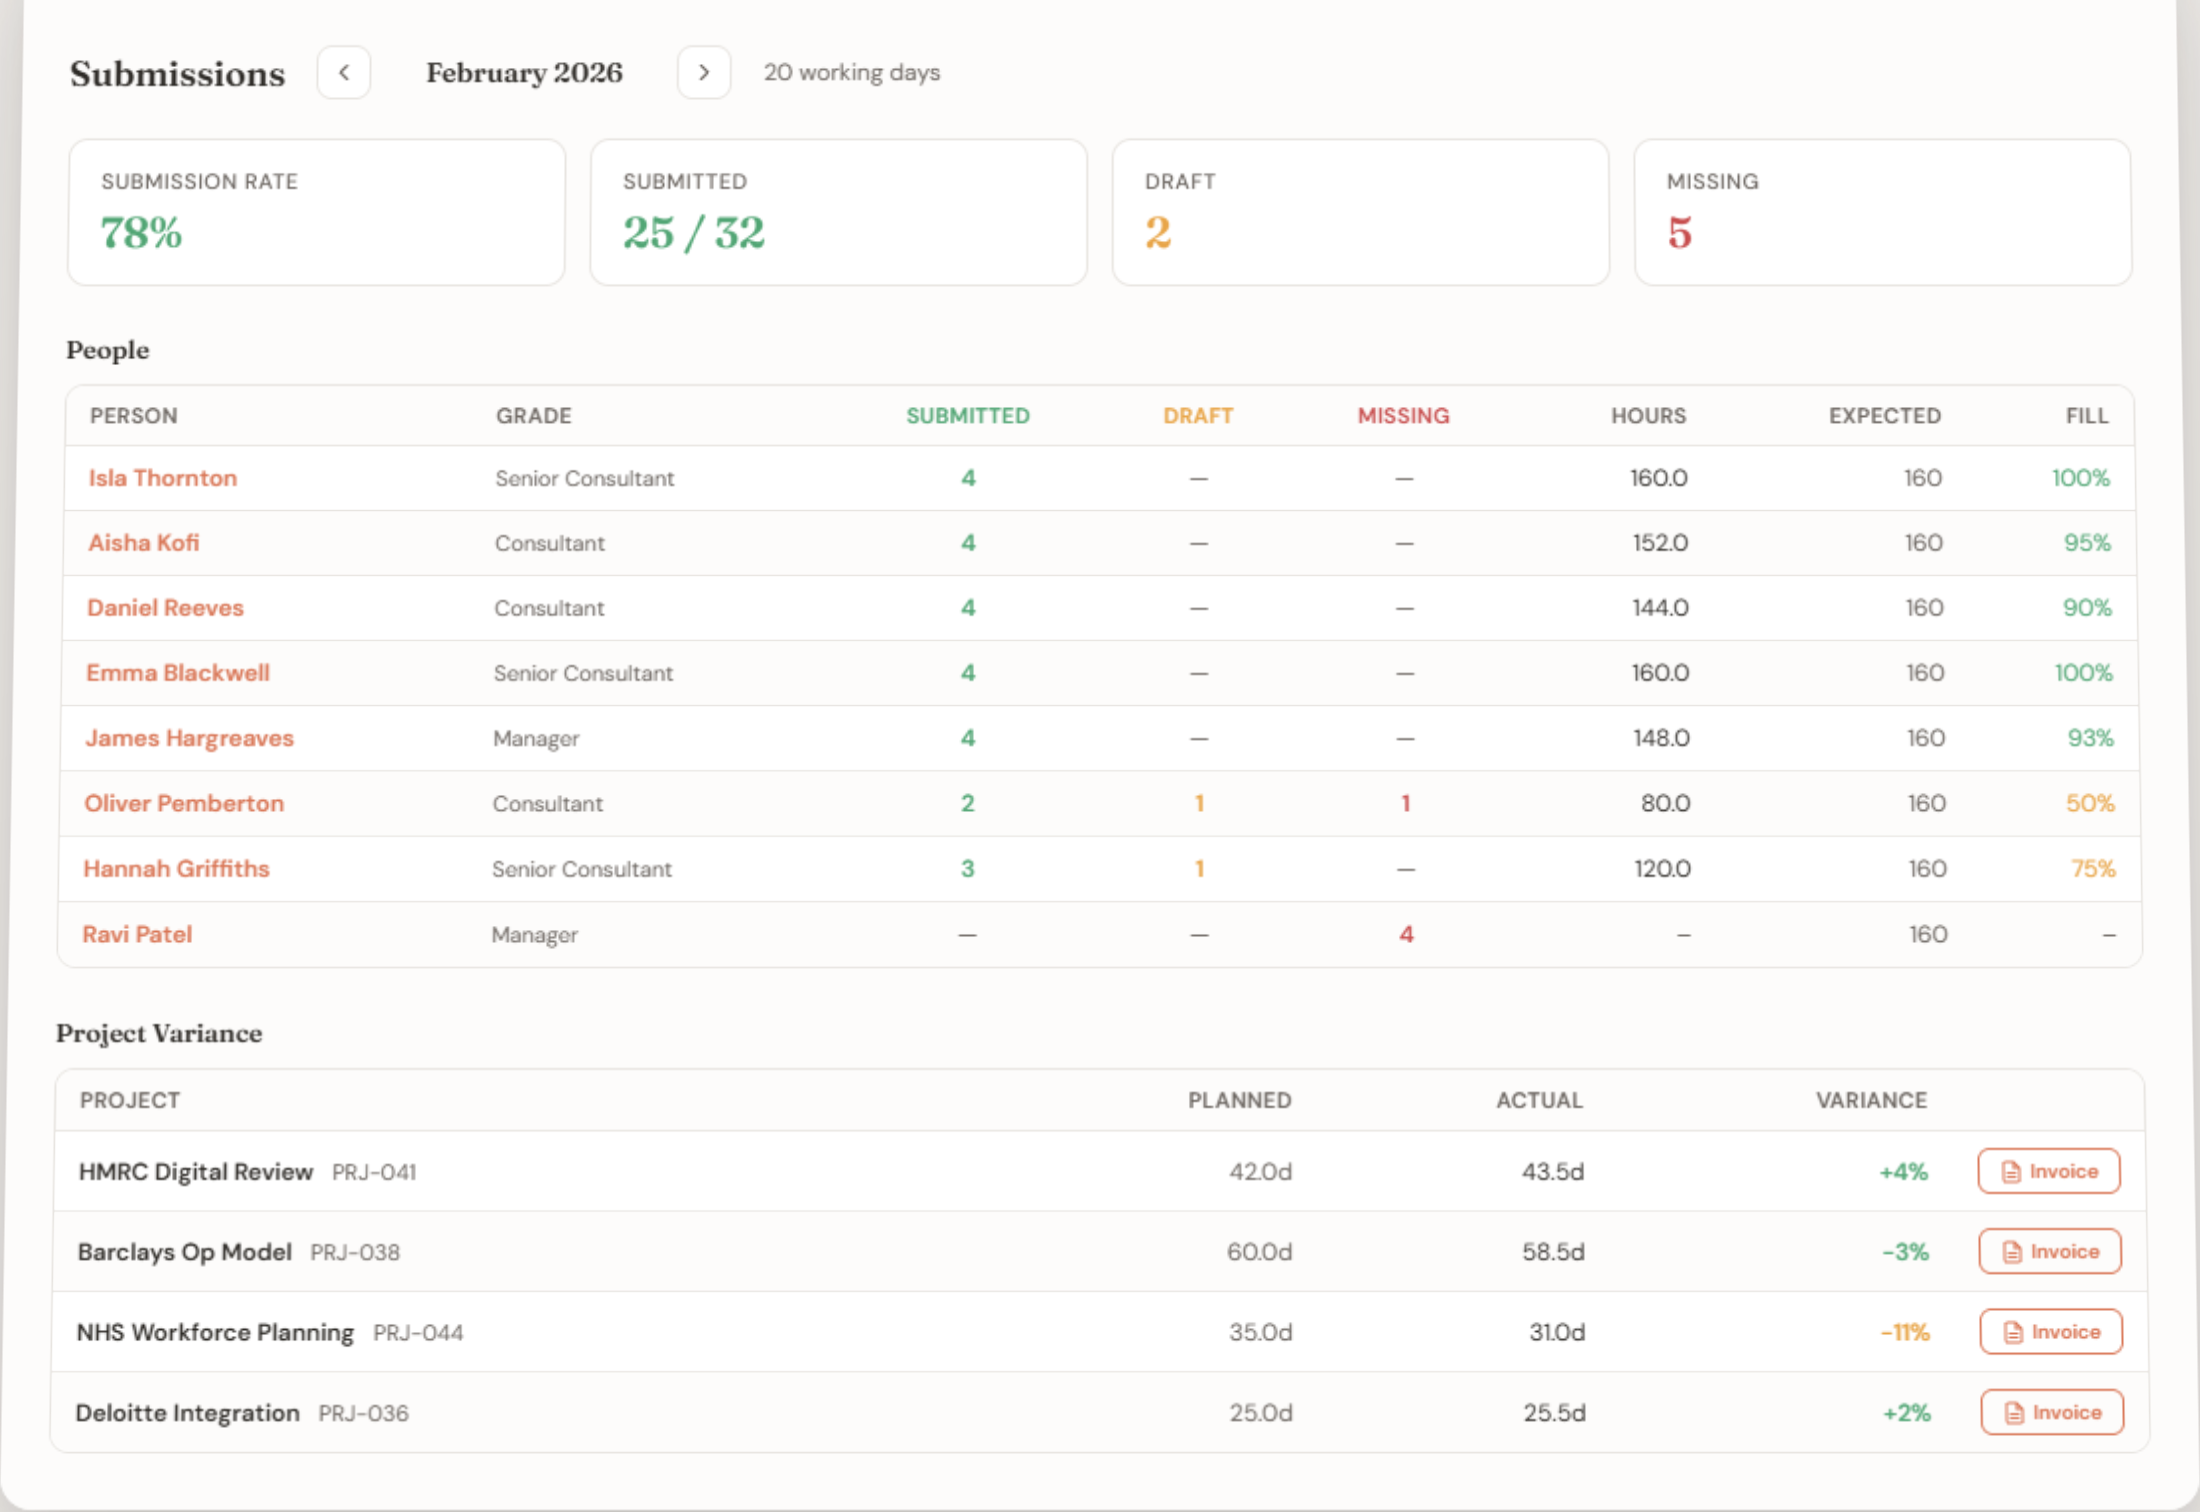Viewport: 2200px width, 1512px height.
Task: Open Oliver Pemberton's profile
Action: coord(184,803)
